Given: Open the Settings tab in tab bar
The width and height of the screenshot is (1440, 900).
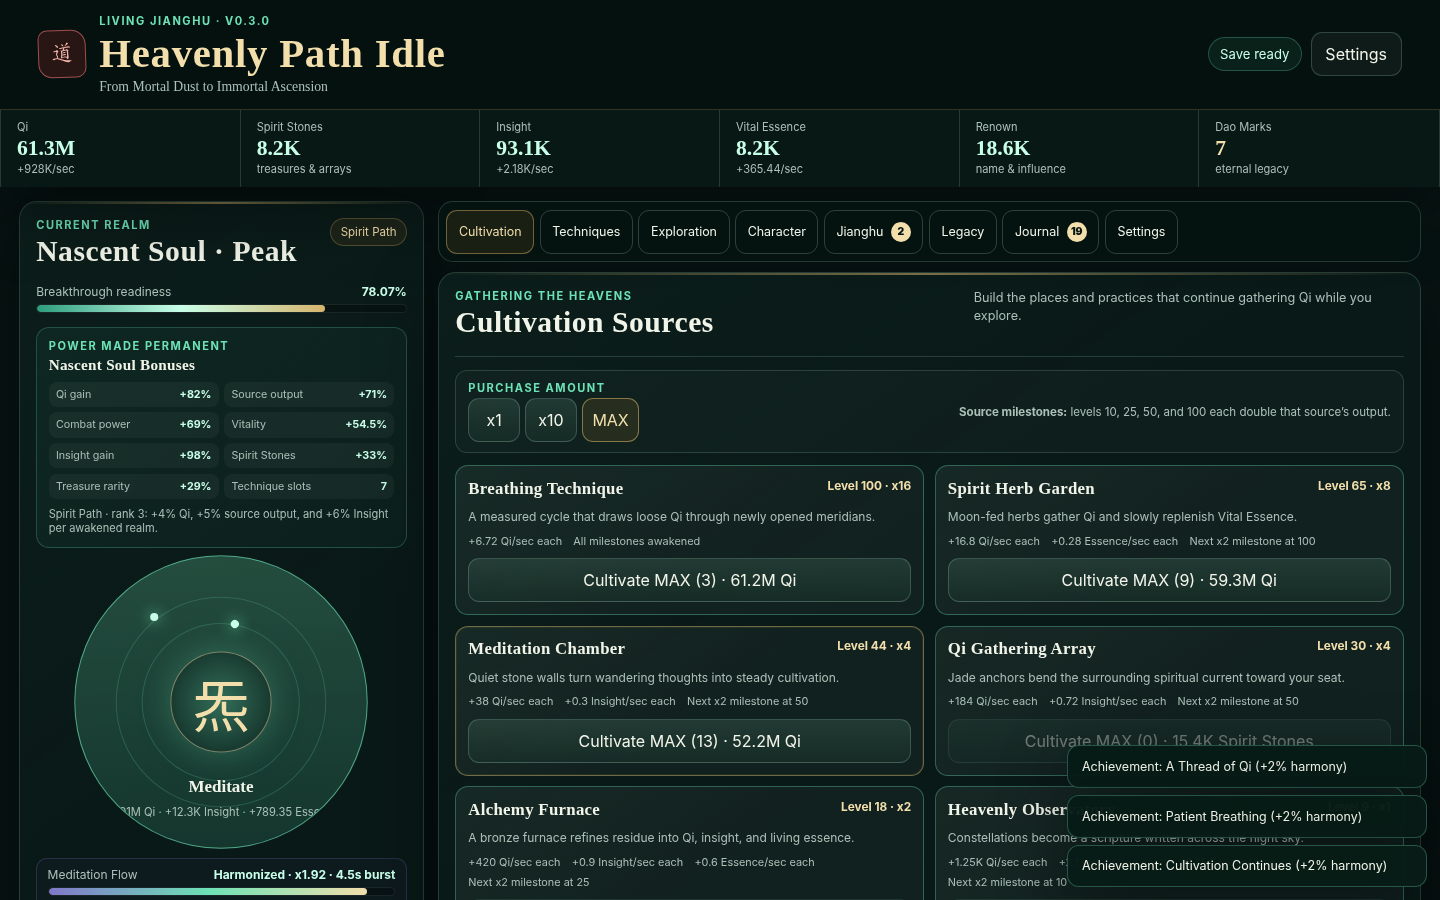Looking at the screenshot, I should click(x=1141, y=232).
